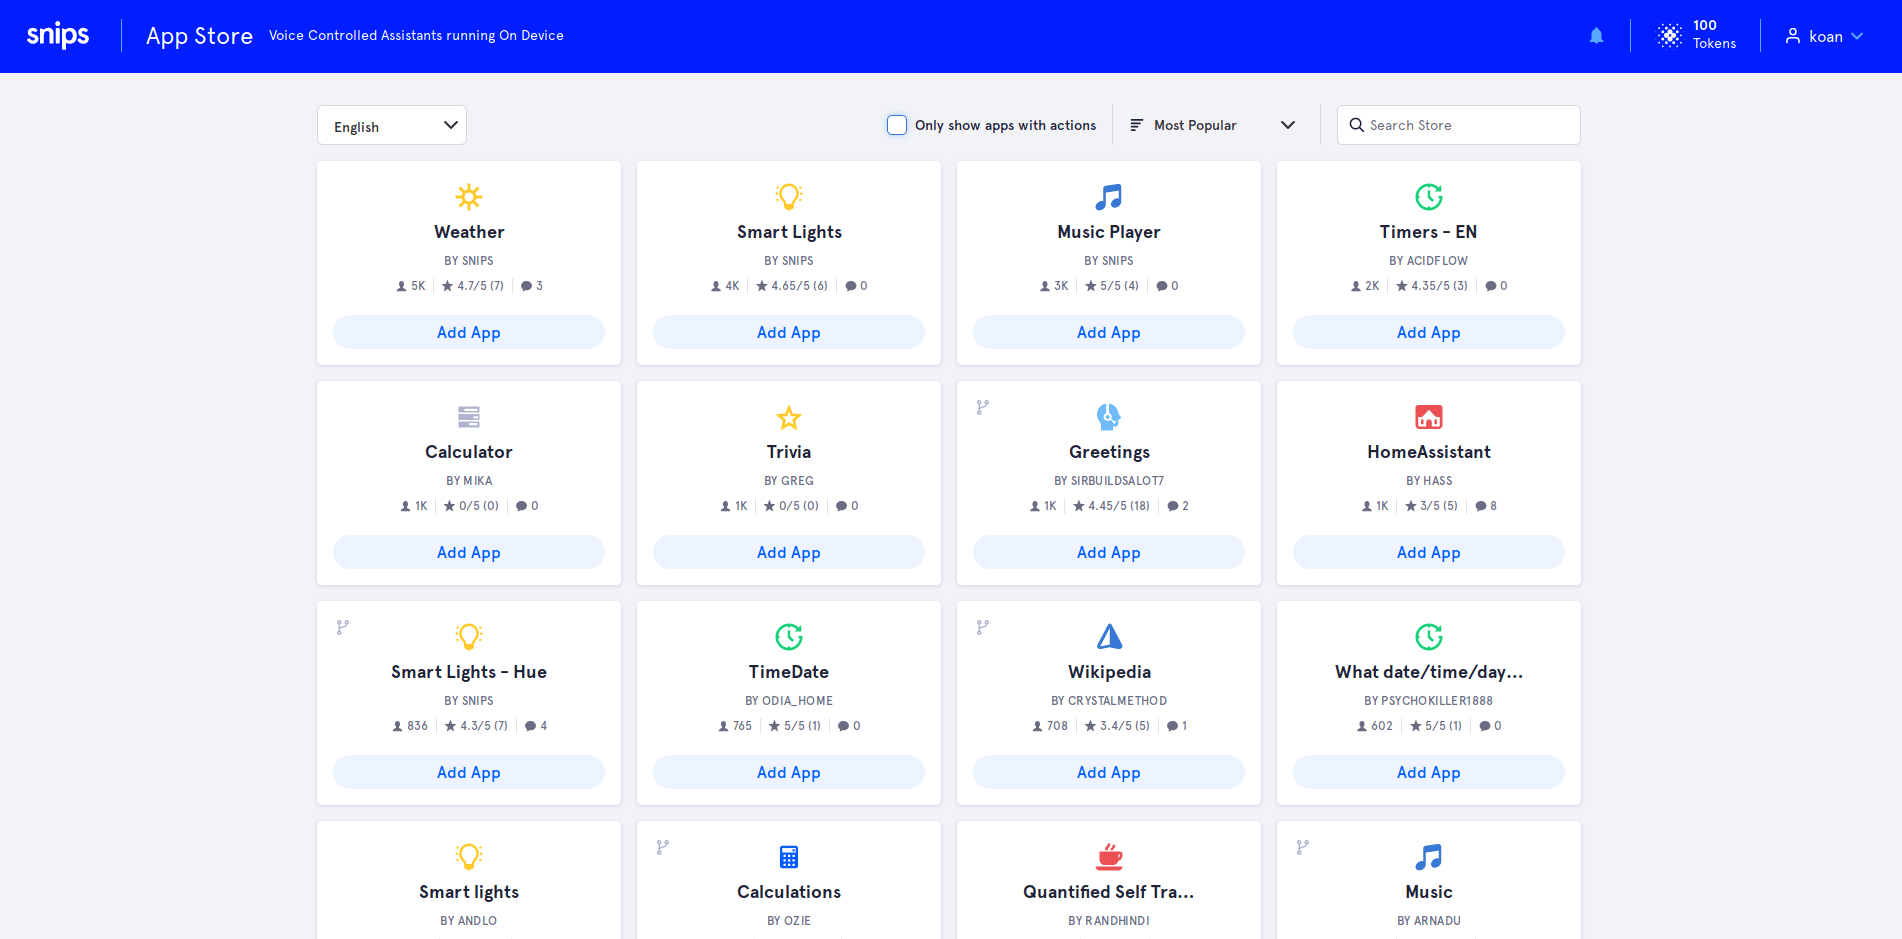Image resolution: width=1902 pixels, height=939 pixels.
Task: Click the Music Player note icon
Action: (x=1109, y=196)
